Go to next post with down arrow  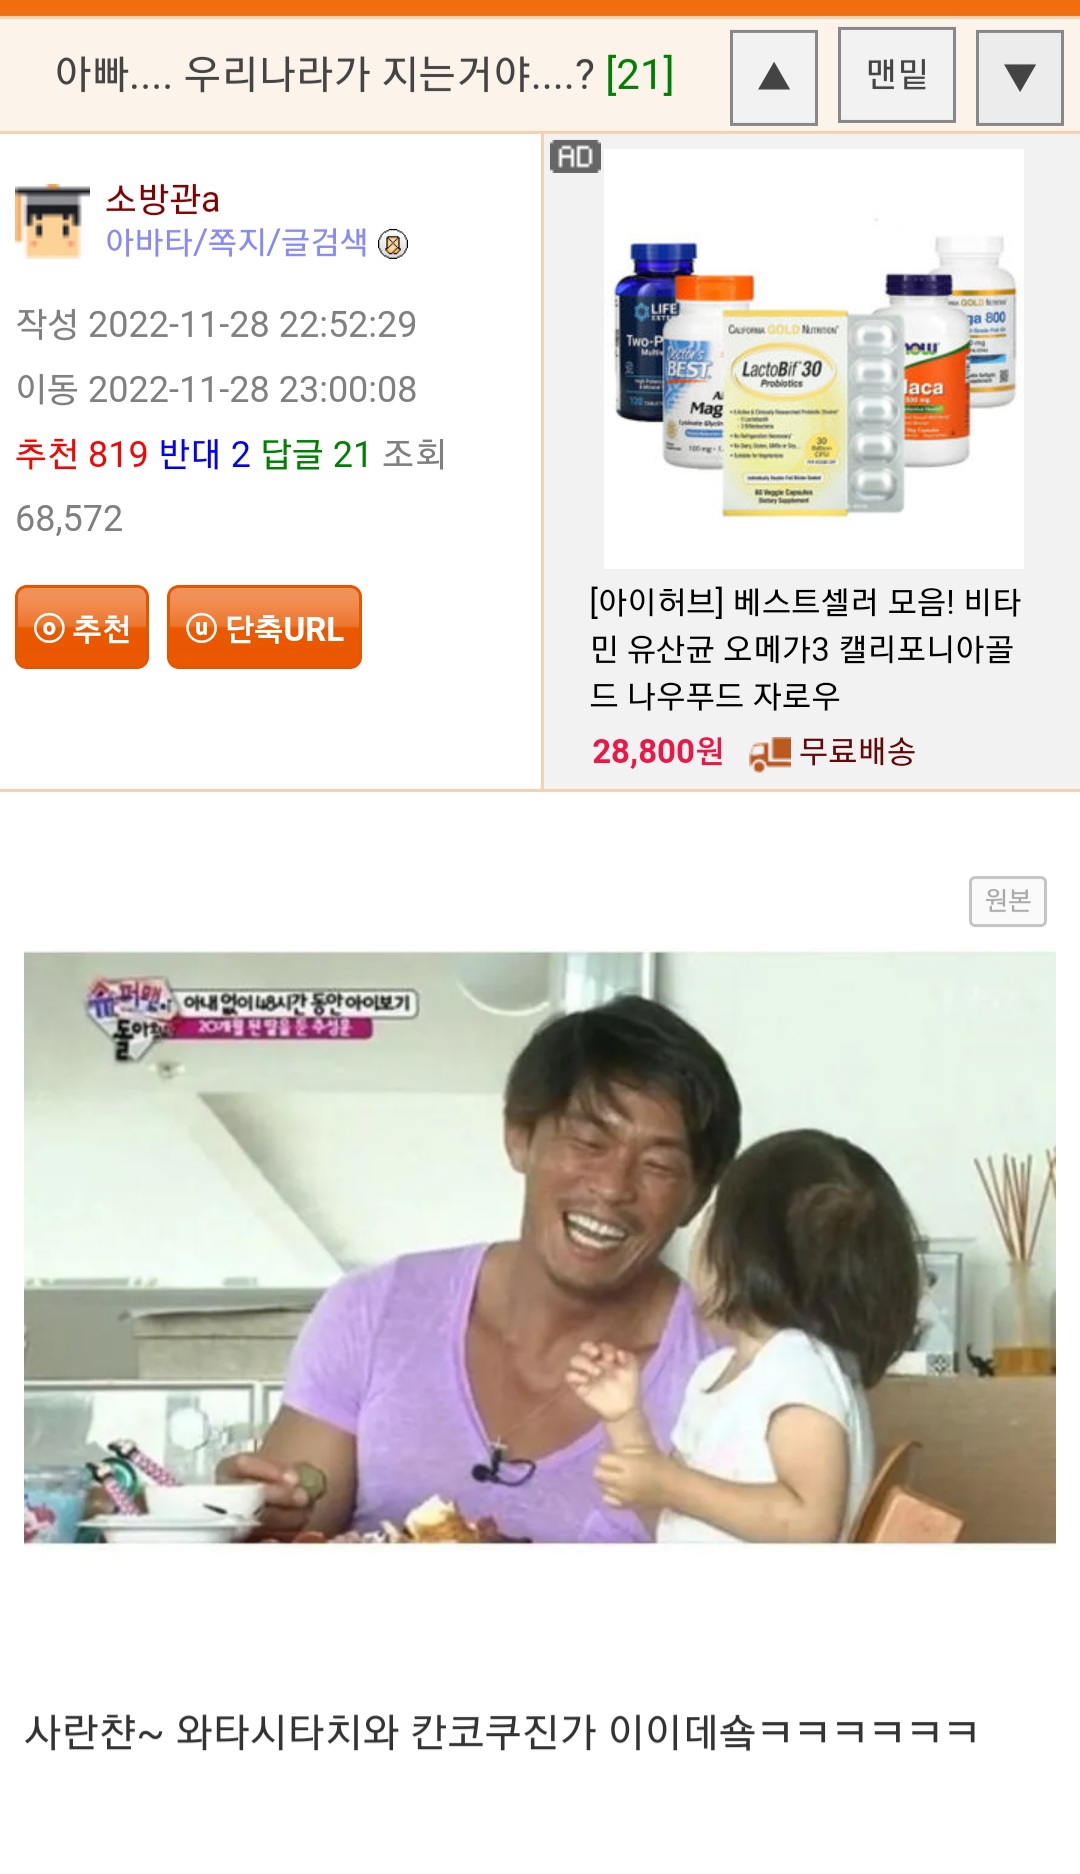[1019, 77]
